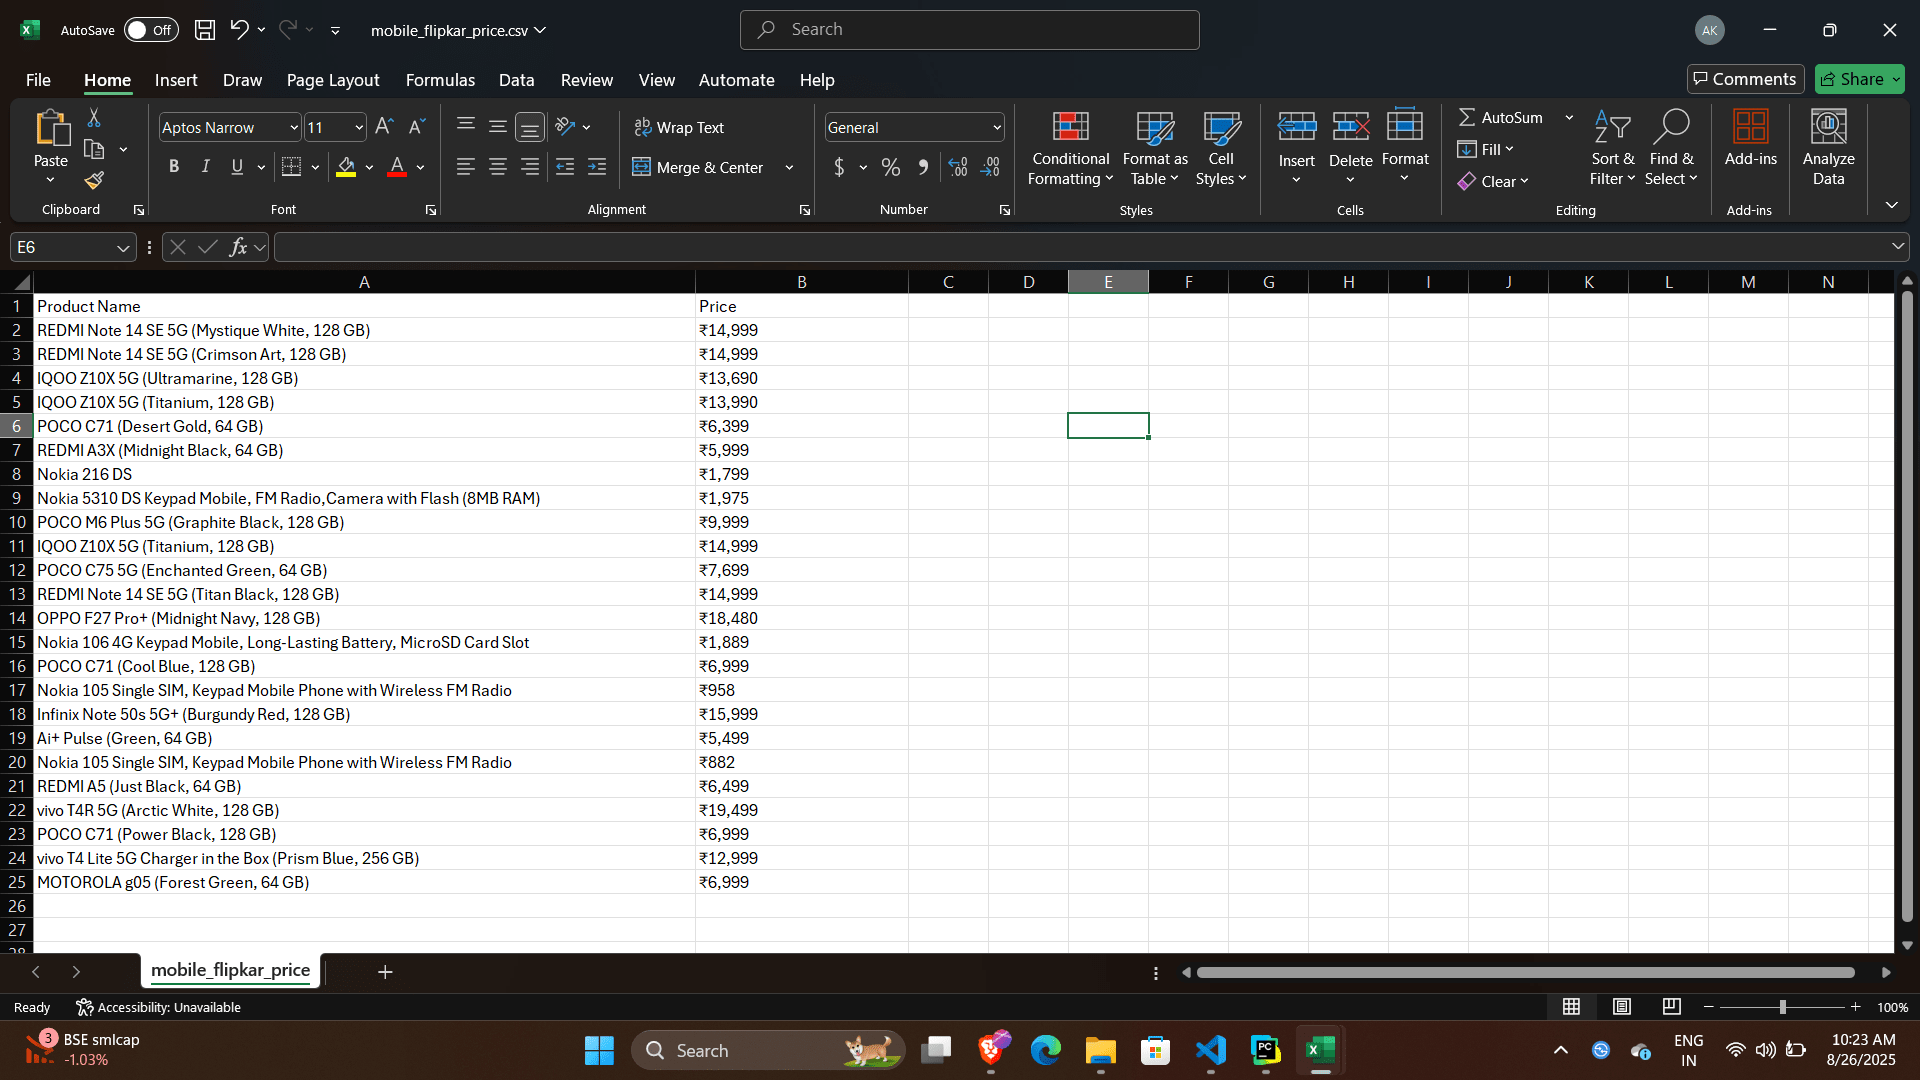This screenshot has height=1080, width=1920.
Task: Click the Paste clipboard icon
Action: click(x=51, y=130)
